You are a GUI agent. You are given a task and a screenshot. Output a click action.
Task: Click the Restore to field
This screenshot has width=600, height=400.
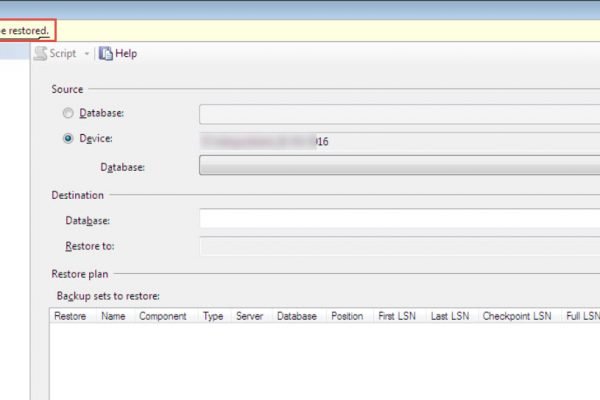pyautogui.click(x=399, y=246)
